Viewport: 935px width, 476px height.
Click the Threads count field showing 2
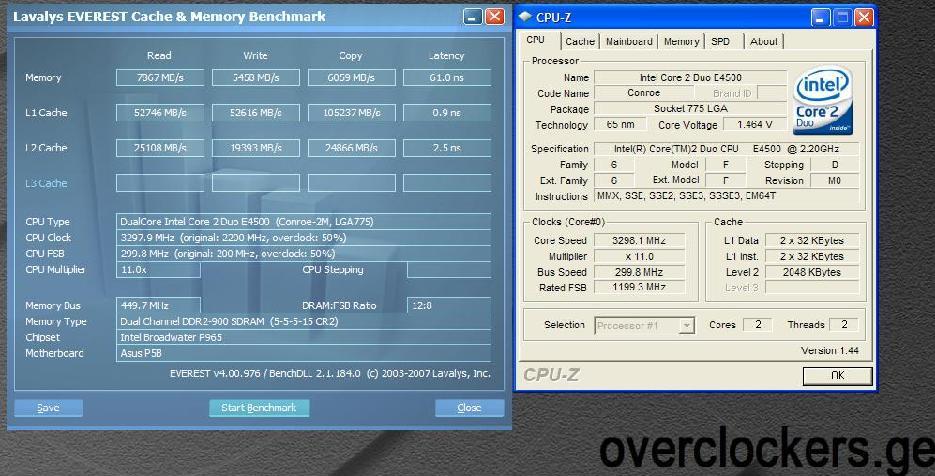(x=844, y=324)
